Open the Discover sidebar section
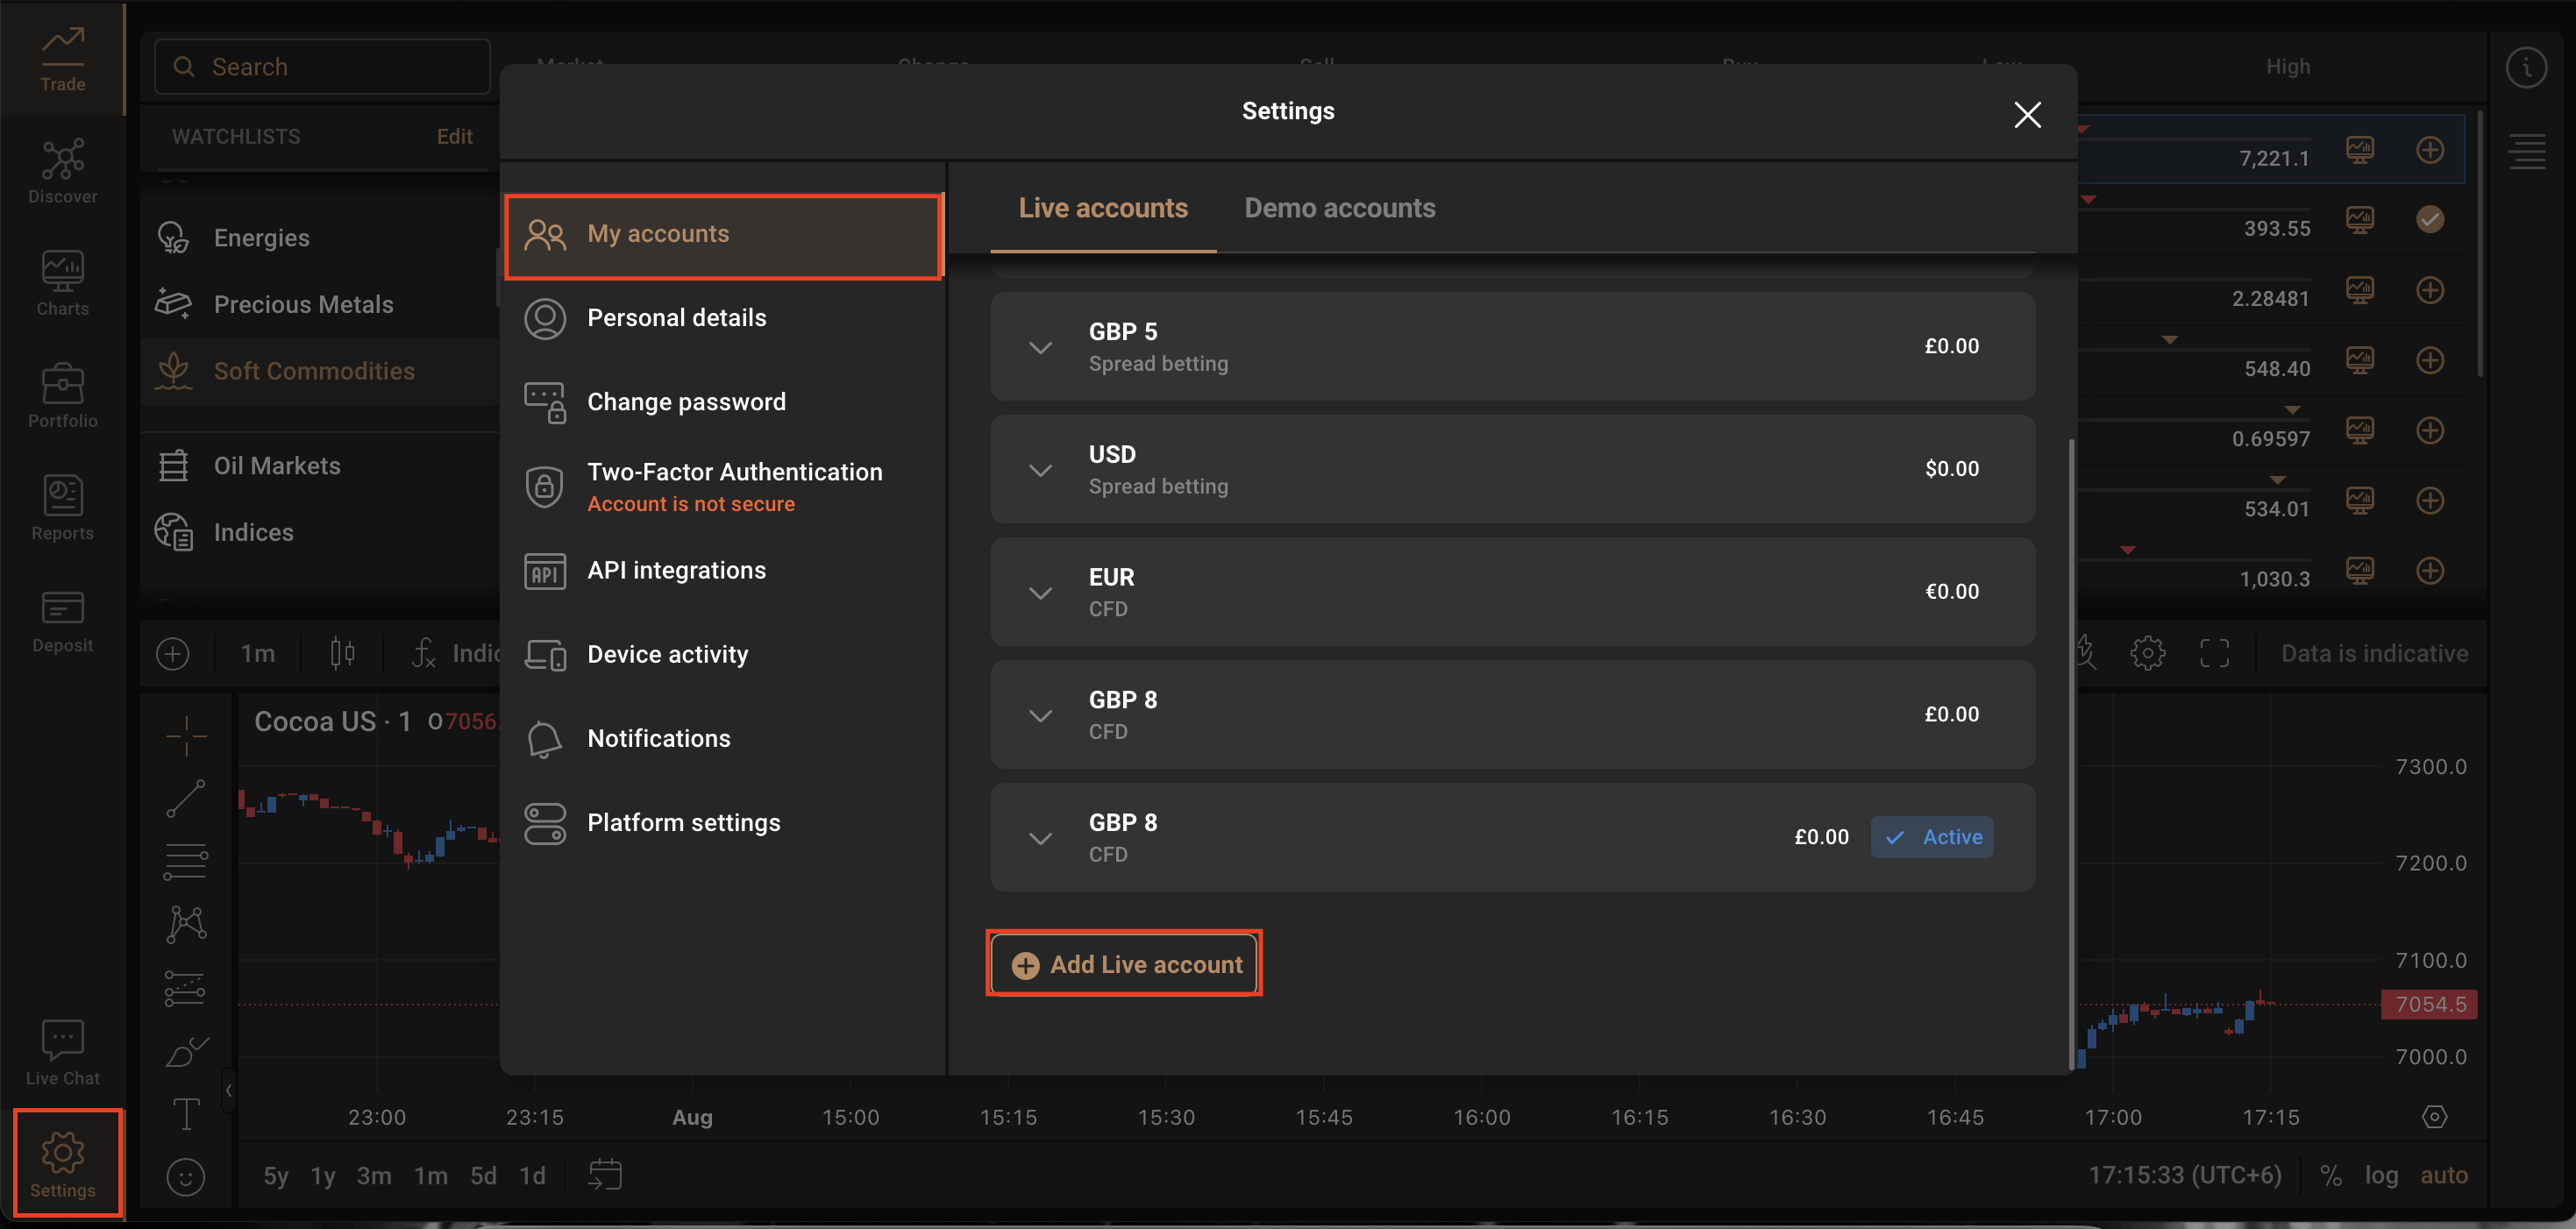 [x=62, y=171]
